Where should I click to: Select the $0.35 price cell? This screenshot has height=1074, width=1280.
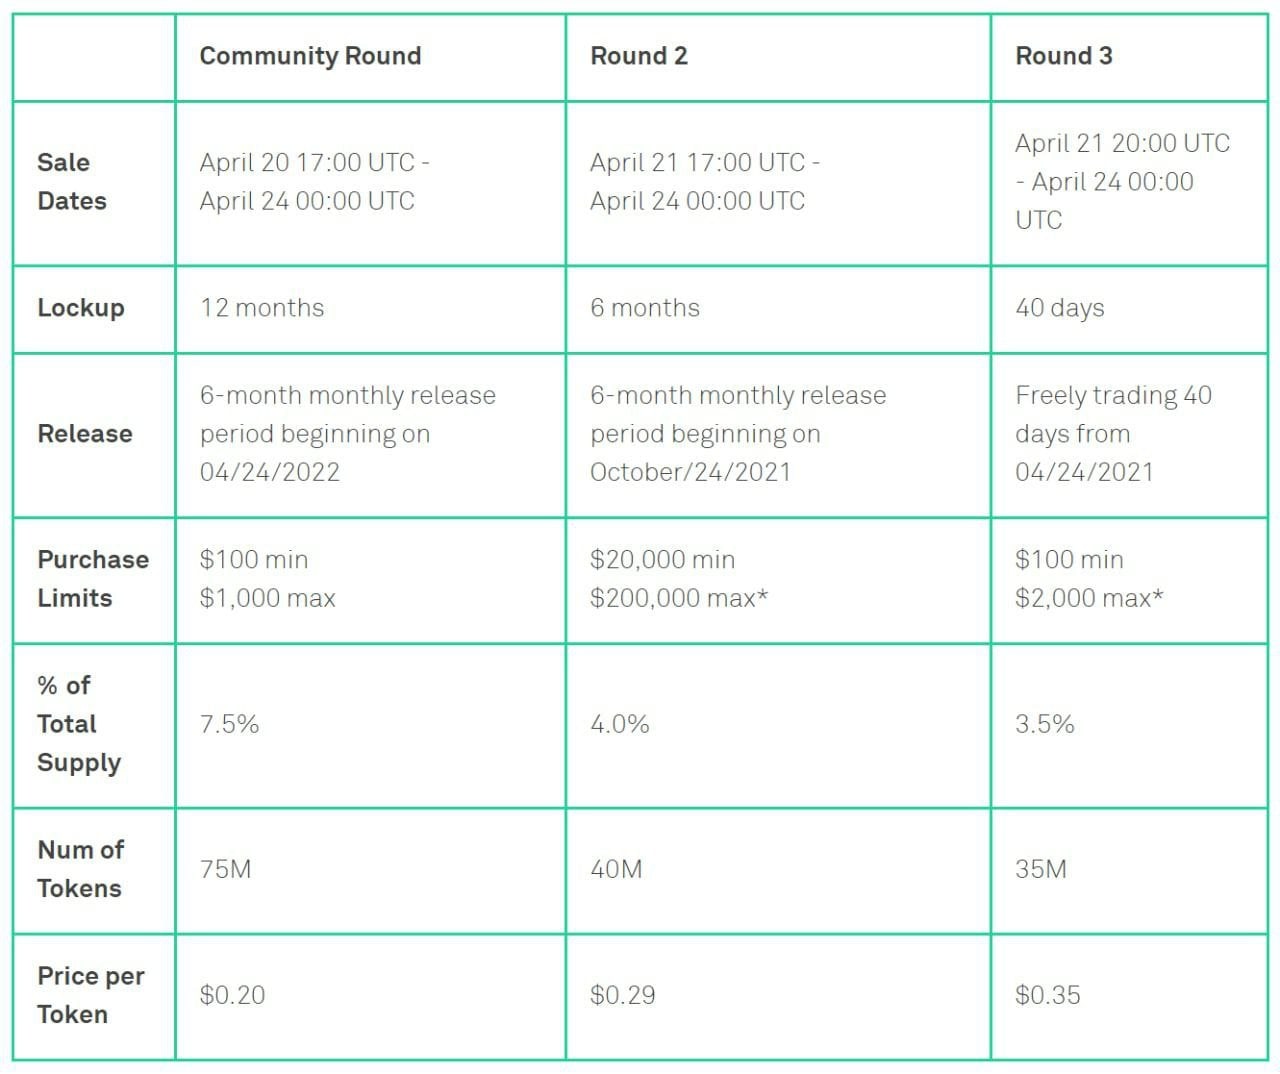[x=1047, y=995]
